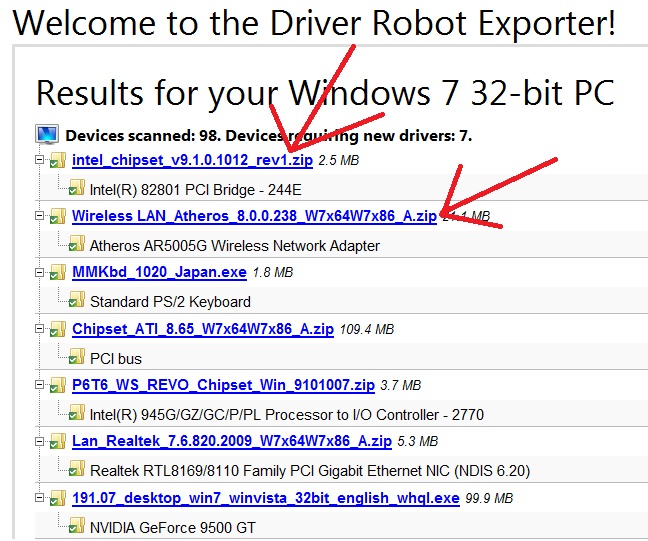The width and height of the screenshot is (648, 541).
Task: Click the 2.5 MB size label
Action: (x=338, y=160)
